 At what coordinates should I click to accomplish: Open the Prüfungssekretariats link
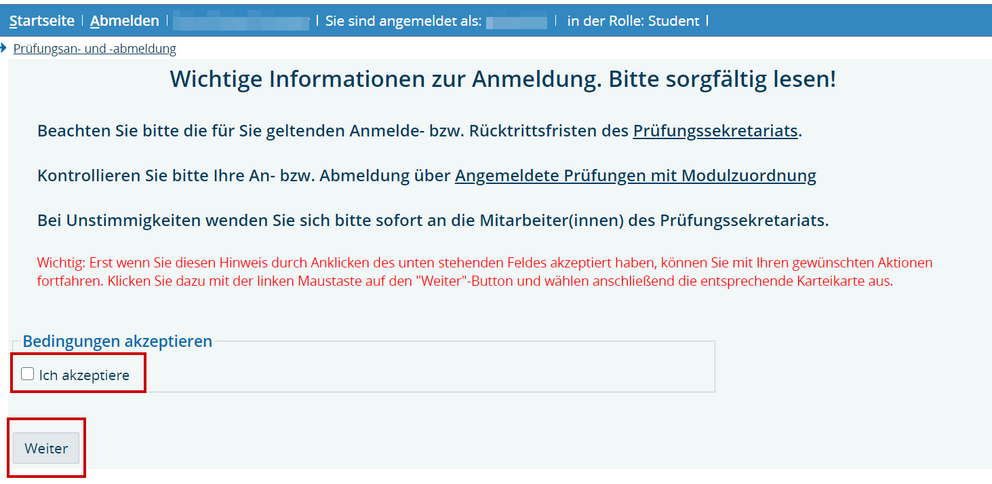point(716,131)
